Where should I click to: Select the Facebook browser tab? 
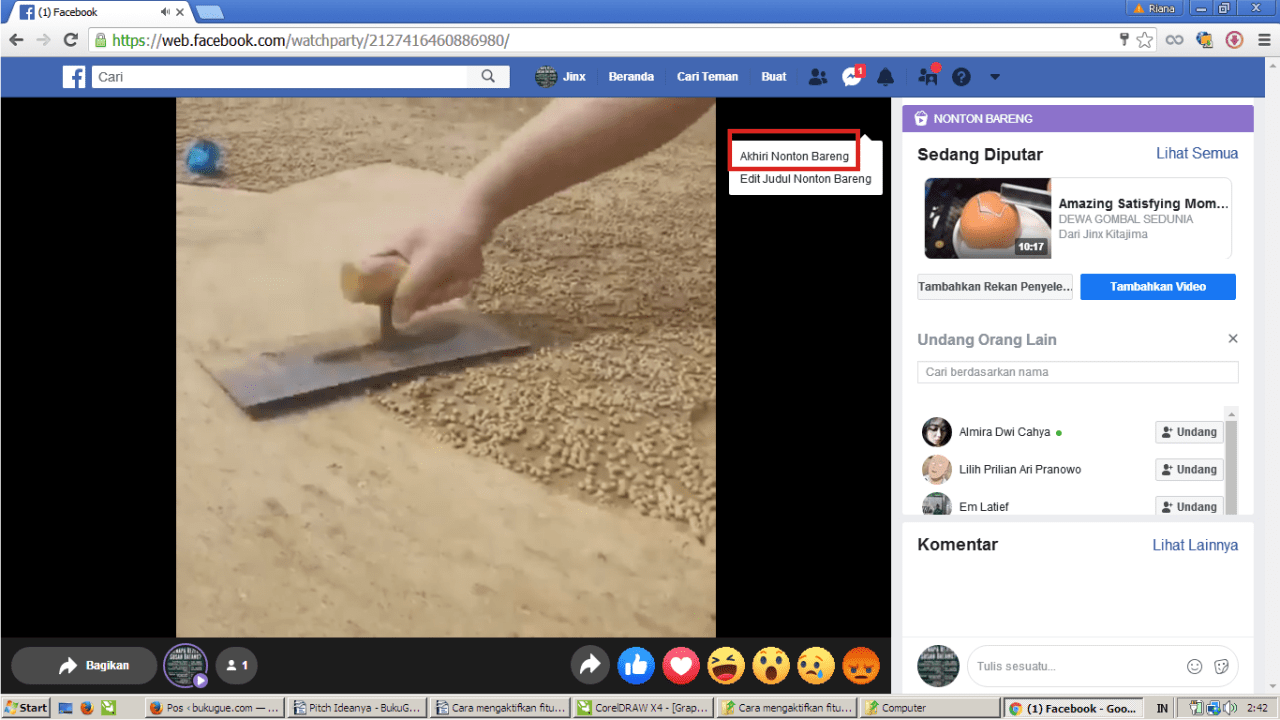[96, 12]
